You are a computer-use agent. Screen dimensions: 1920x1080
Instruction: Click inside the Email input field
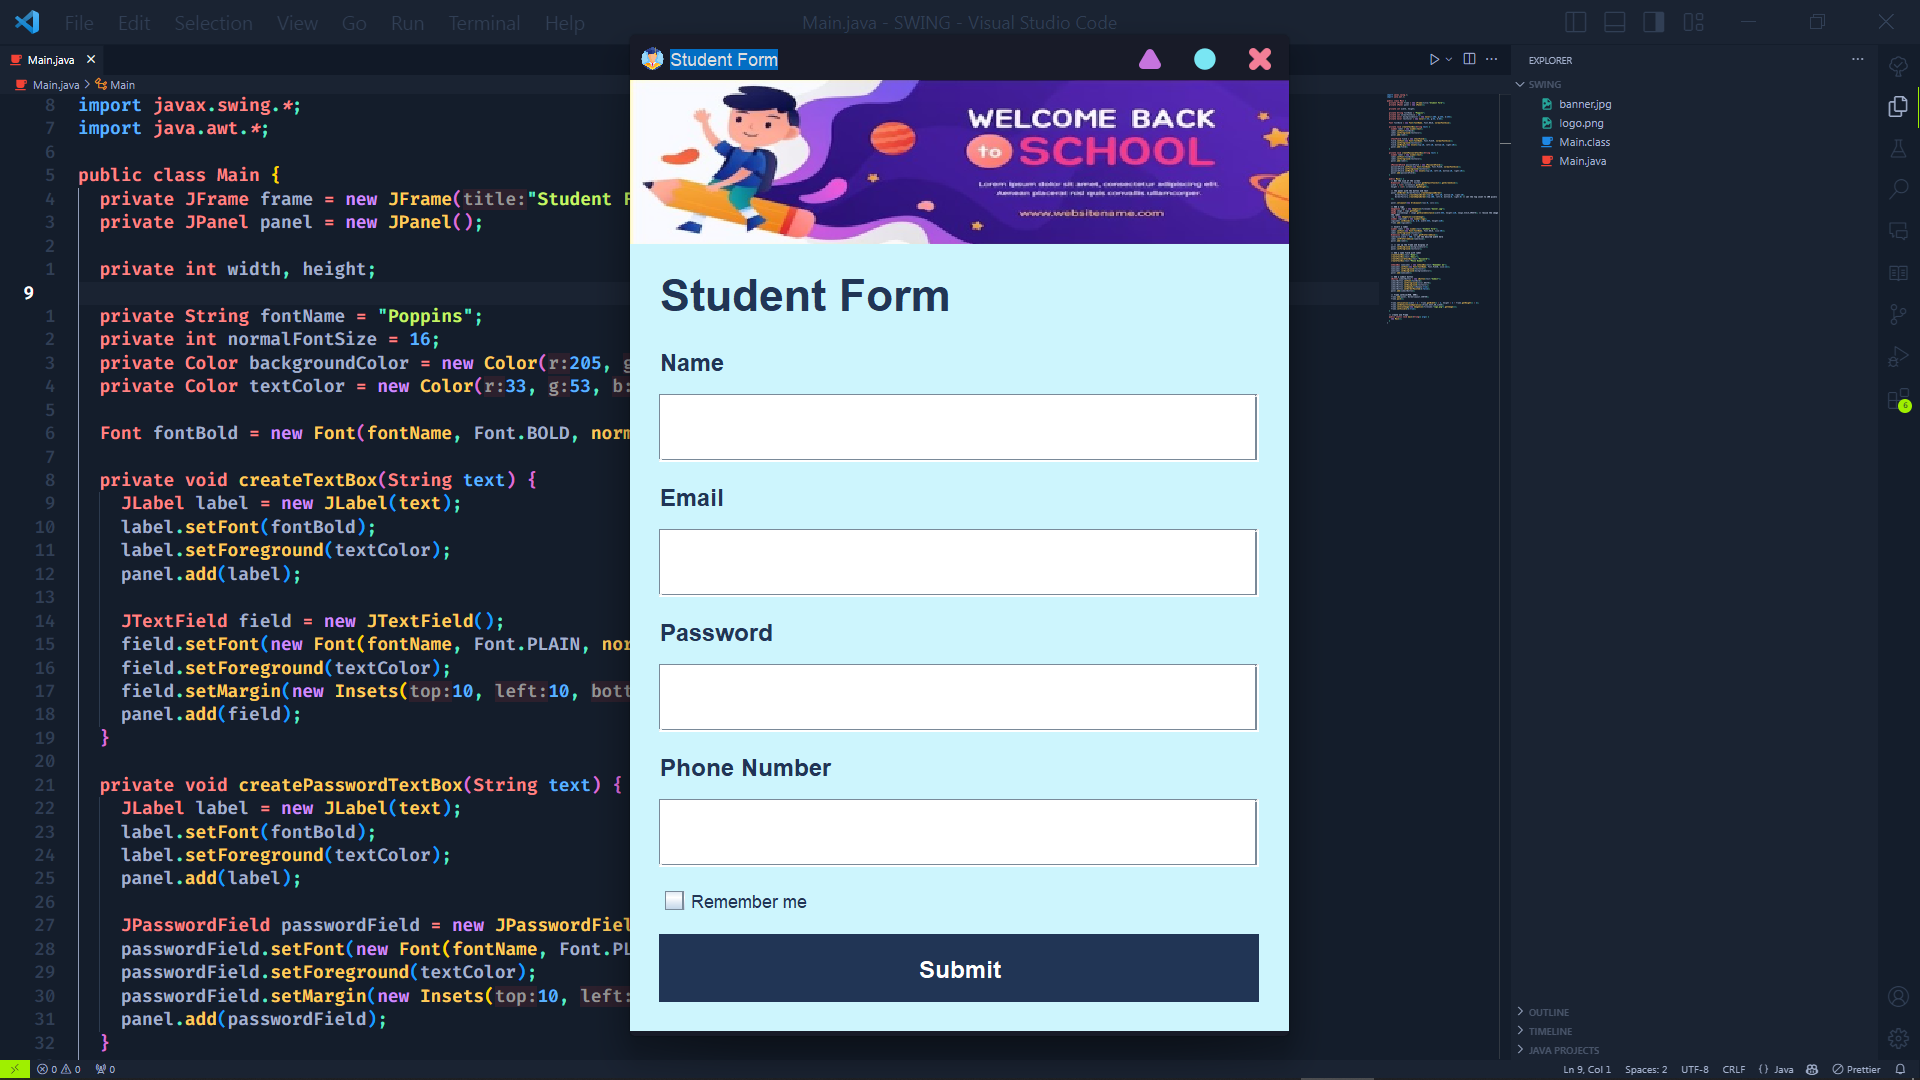[957, 562]
